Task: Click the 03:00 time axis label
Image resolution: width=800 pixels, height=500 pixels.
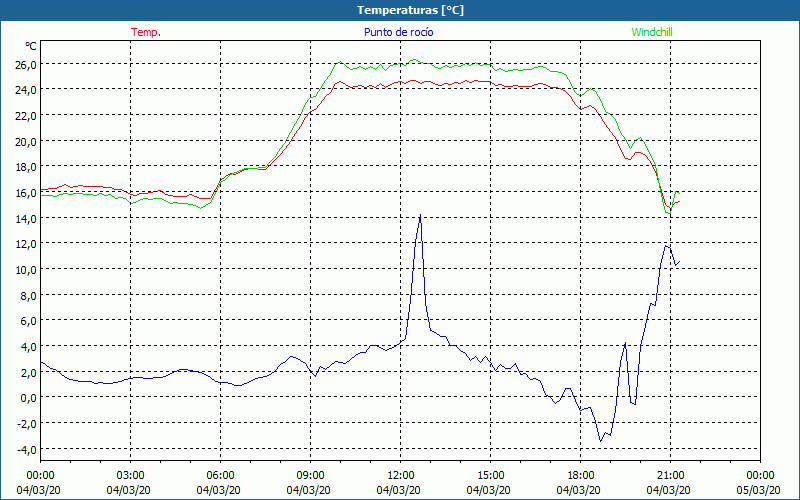Action: 130,476
